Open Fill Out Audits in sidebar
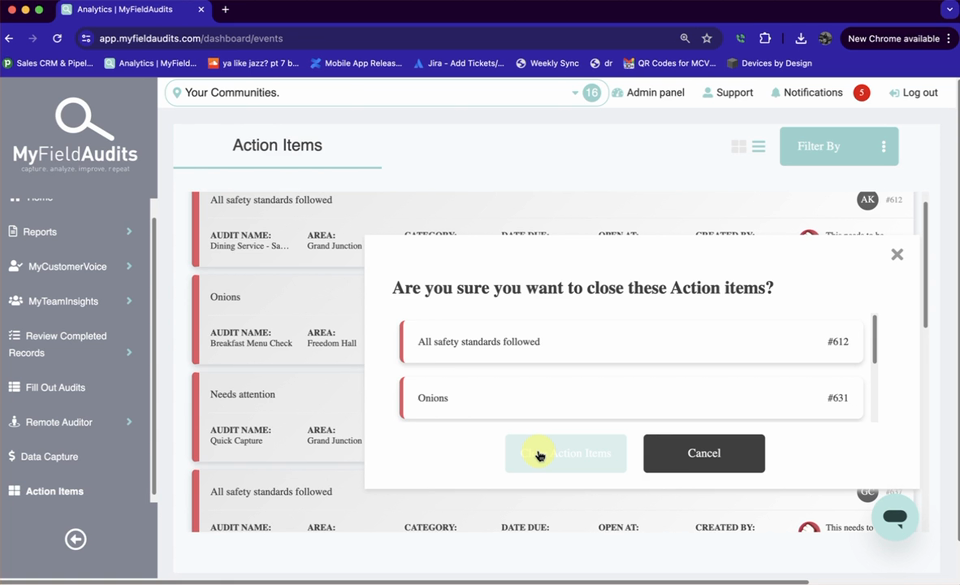 (47, 387)
